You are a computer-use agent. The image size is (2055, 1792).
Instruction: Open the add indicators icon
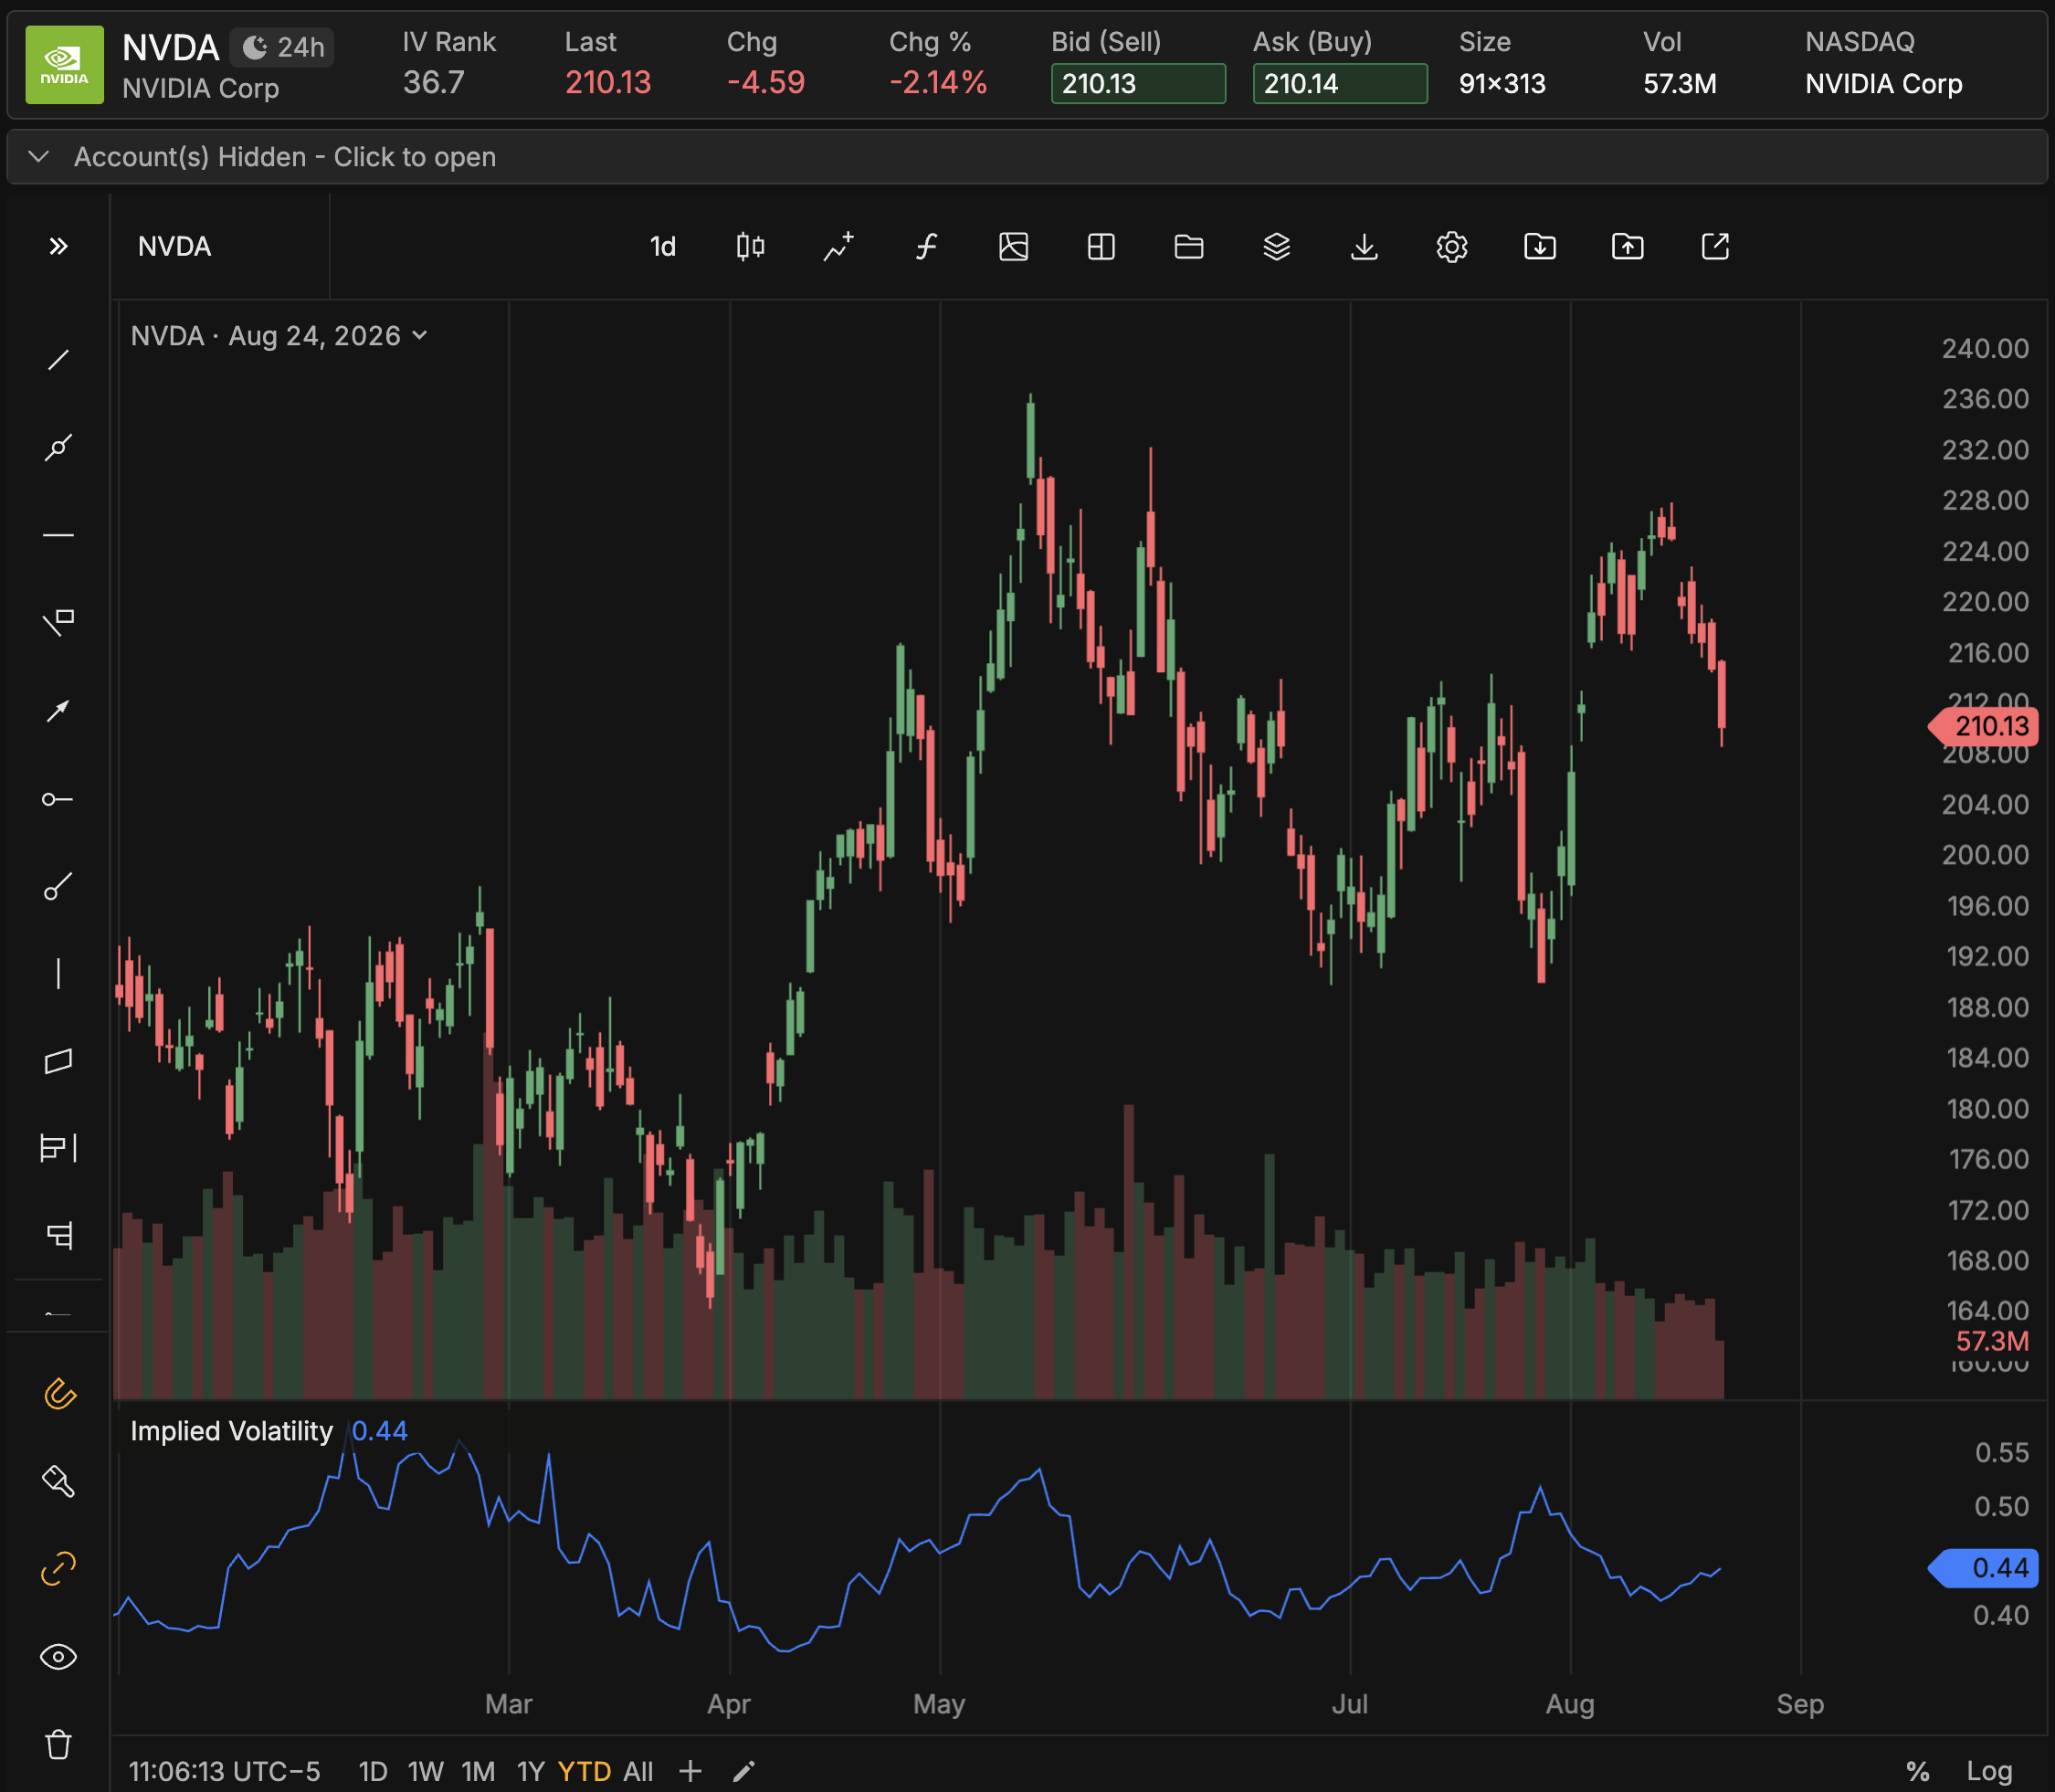click(838, 246)
